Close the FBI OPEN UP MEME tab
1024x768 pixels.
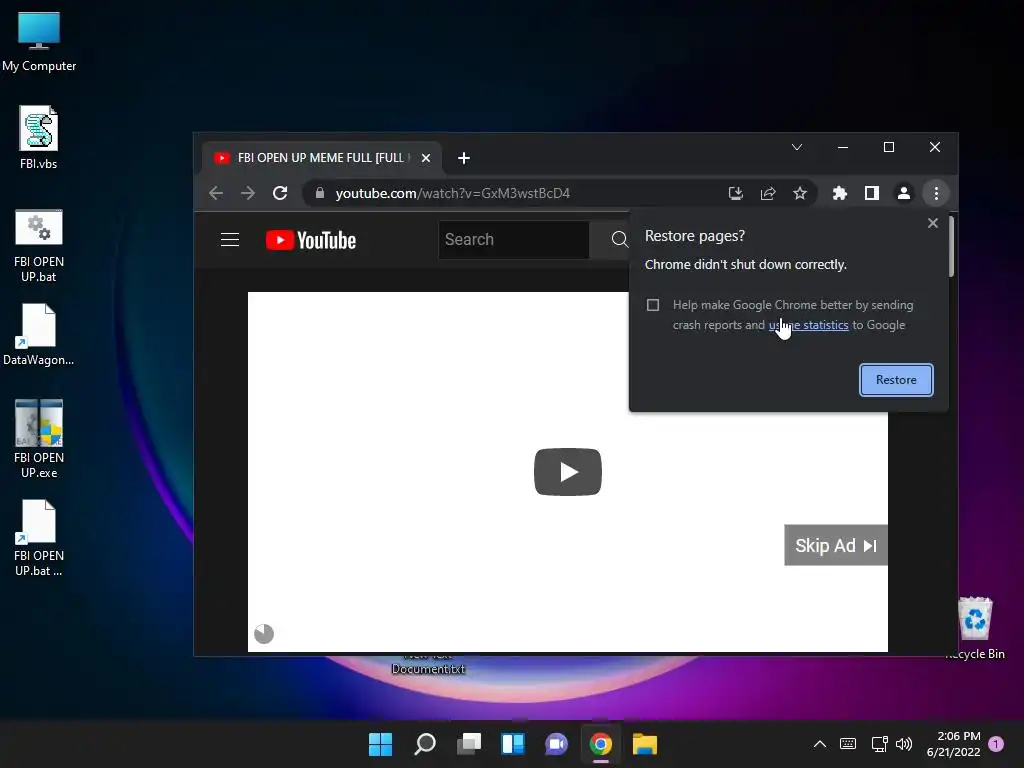pyautogui.click(x=426, y=158)
